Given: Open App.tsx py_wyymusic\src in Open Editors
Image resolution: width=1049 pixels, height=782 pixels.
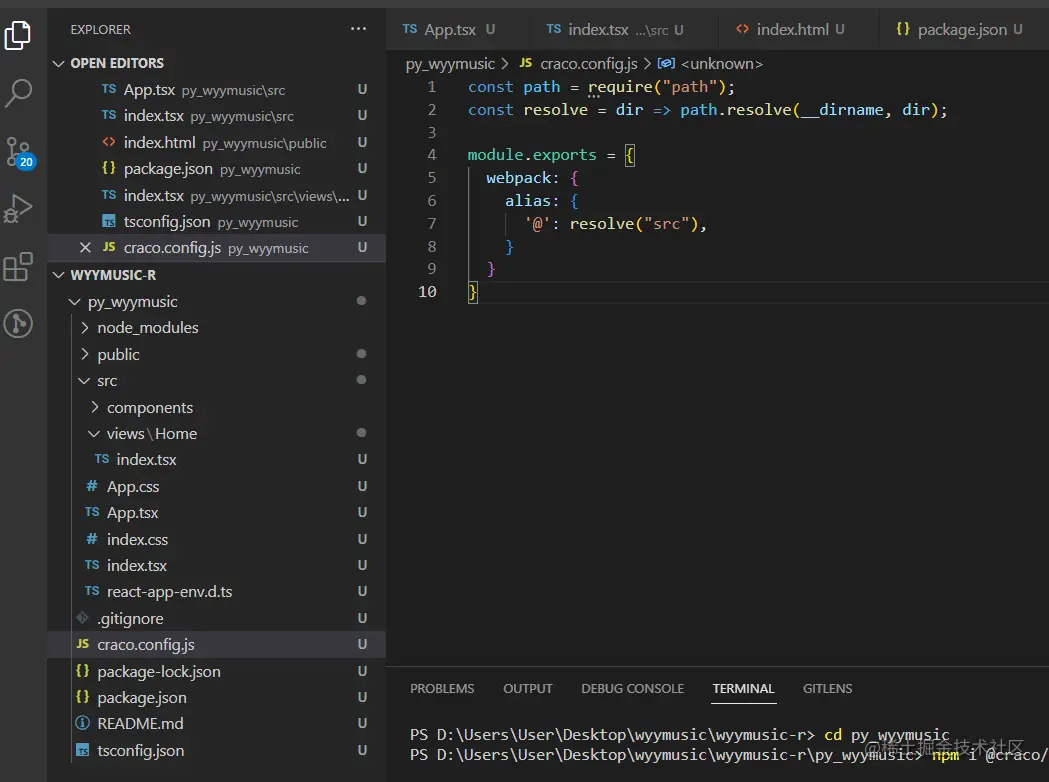Looking at the screenshot, I should [217, 90].
